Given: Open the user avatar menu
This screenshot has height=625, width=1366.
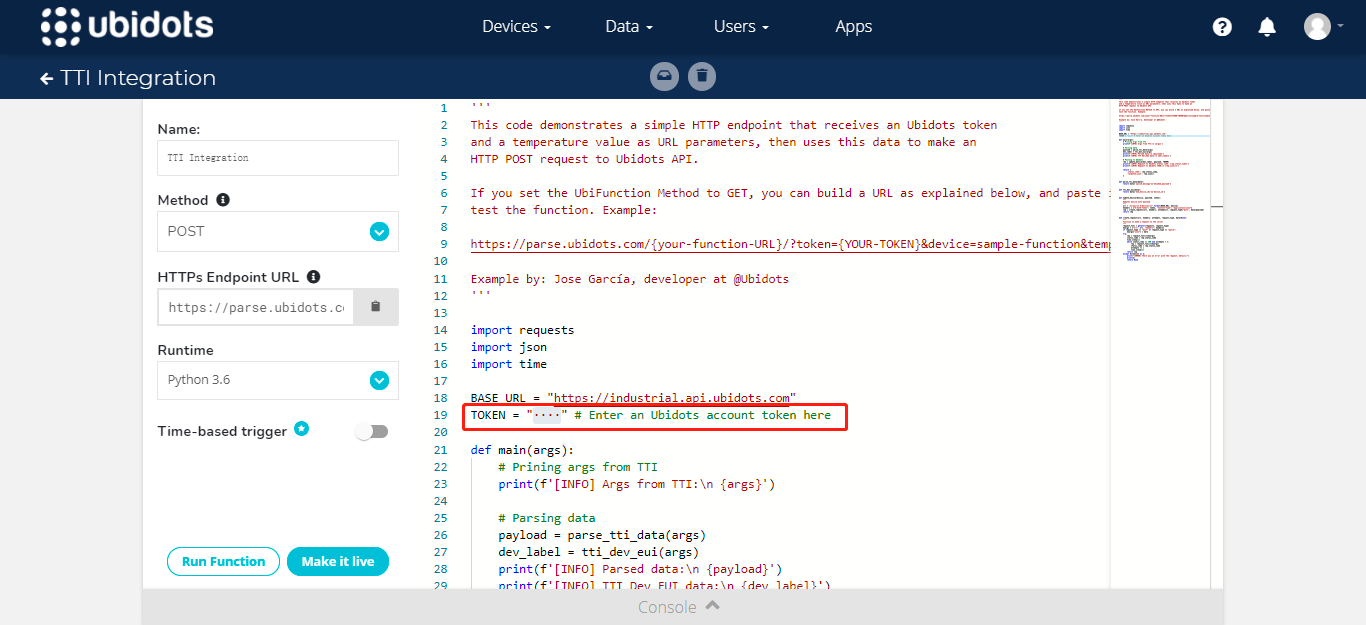Looking at the screenshot, I should pos(1323,27).
